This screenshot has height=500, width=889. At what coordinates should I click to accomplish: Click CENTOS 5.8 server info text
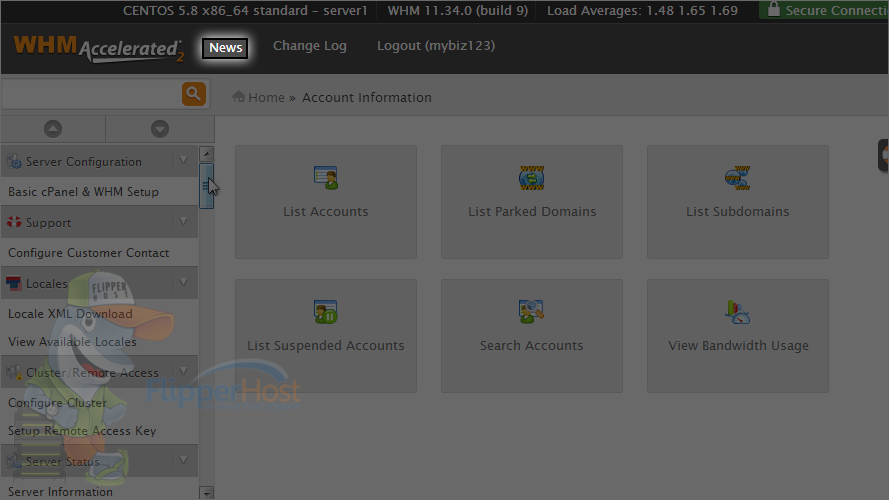click(x=245, y=11)
